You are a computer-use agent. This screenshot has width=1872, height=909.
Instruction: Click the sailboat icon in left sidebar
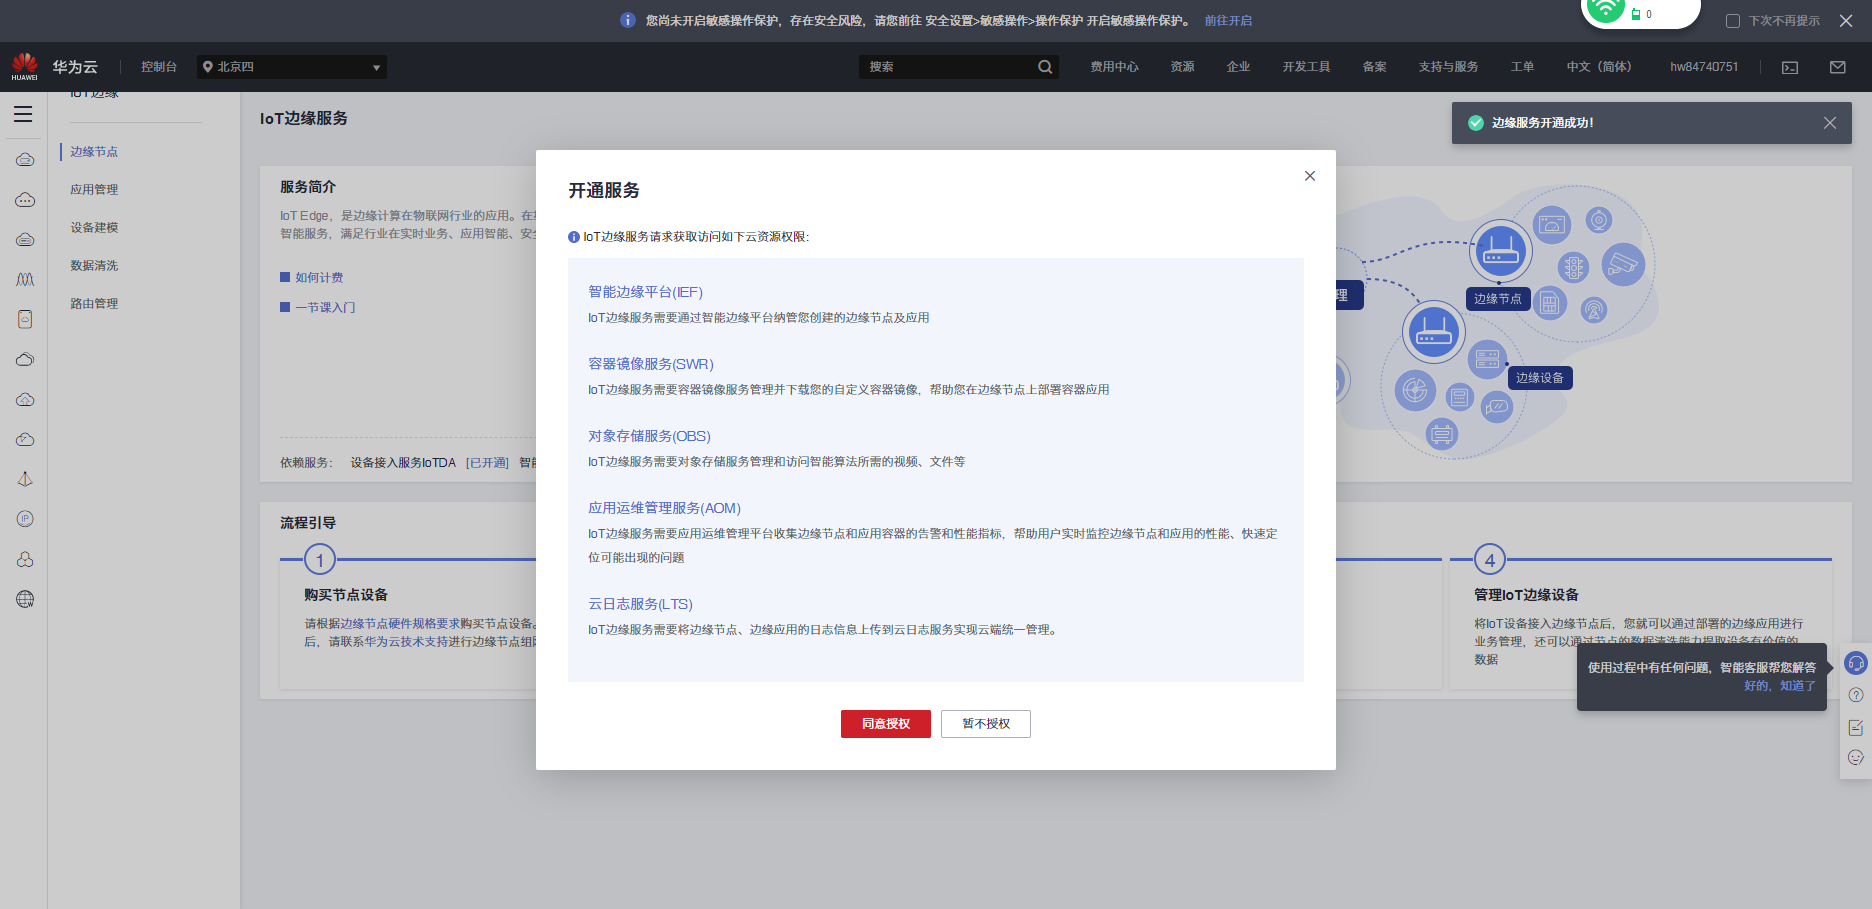pyautogui.click(x=25, y=479)
